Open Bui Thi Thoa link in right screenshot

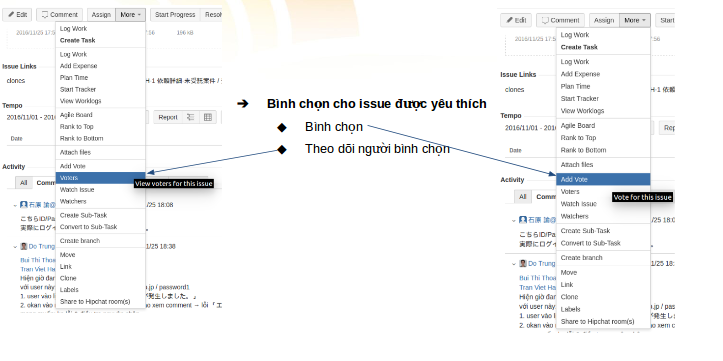coord(538,278)
